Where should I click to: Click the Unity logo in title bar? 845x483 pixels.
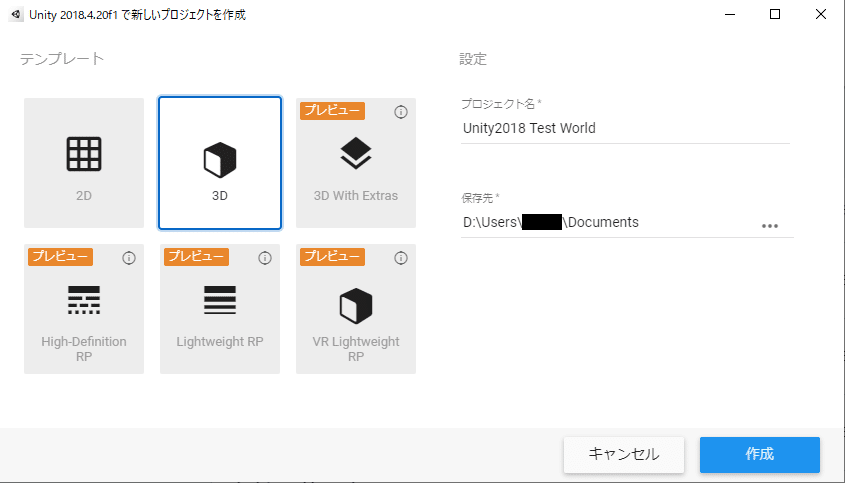click(x=16, y=15)
